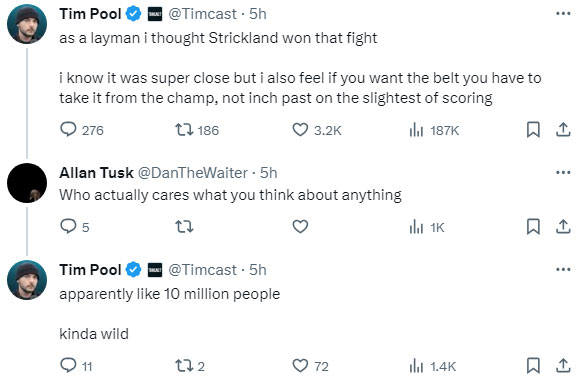View analytics showing 187K views
This screenshot has height=384, width=587.
(434, 130)
